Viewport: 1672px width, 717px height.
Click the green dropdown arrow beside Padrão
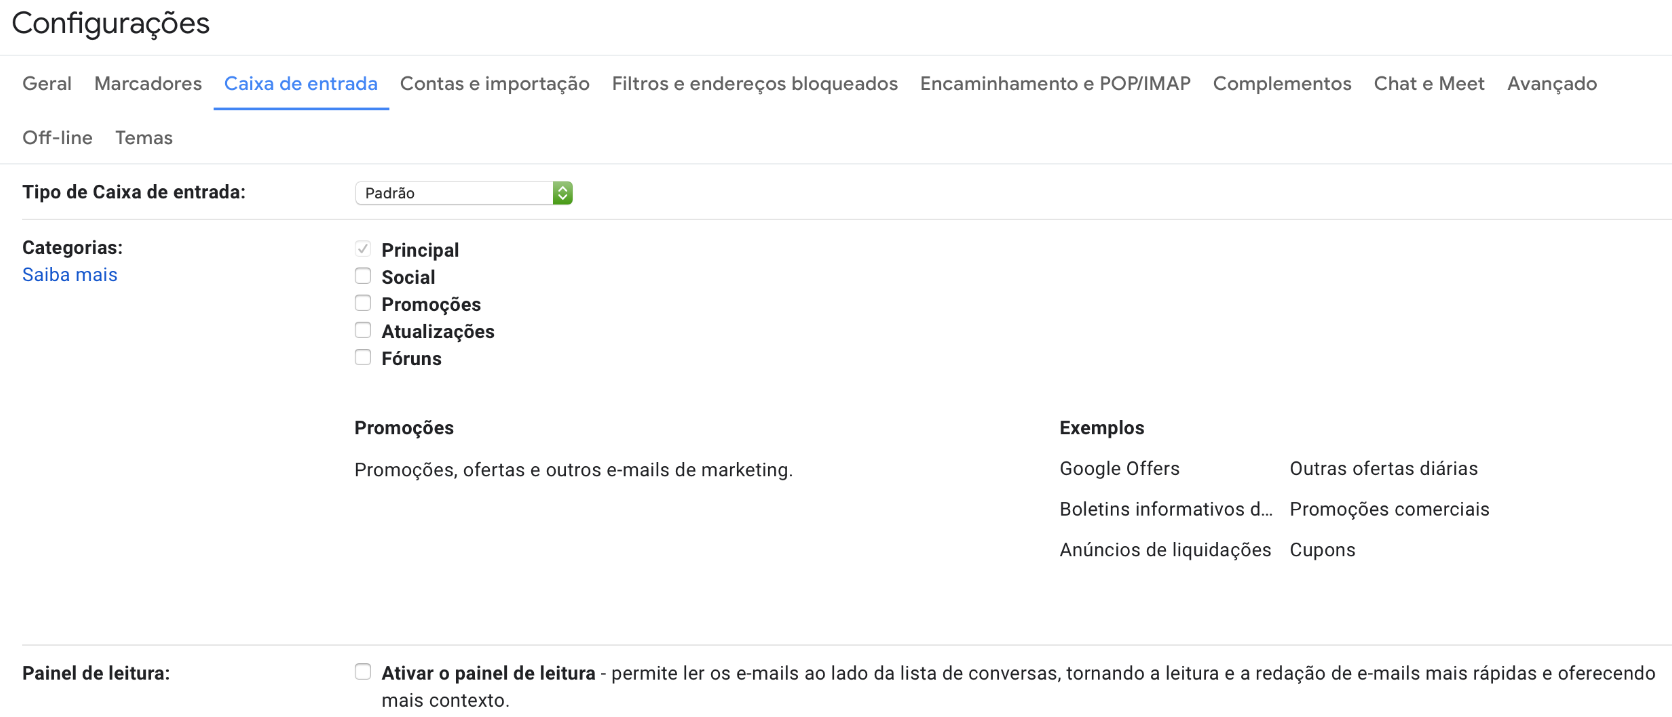(563, 193)
